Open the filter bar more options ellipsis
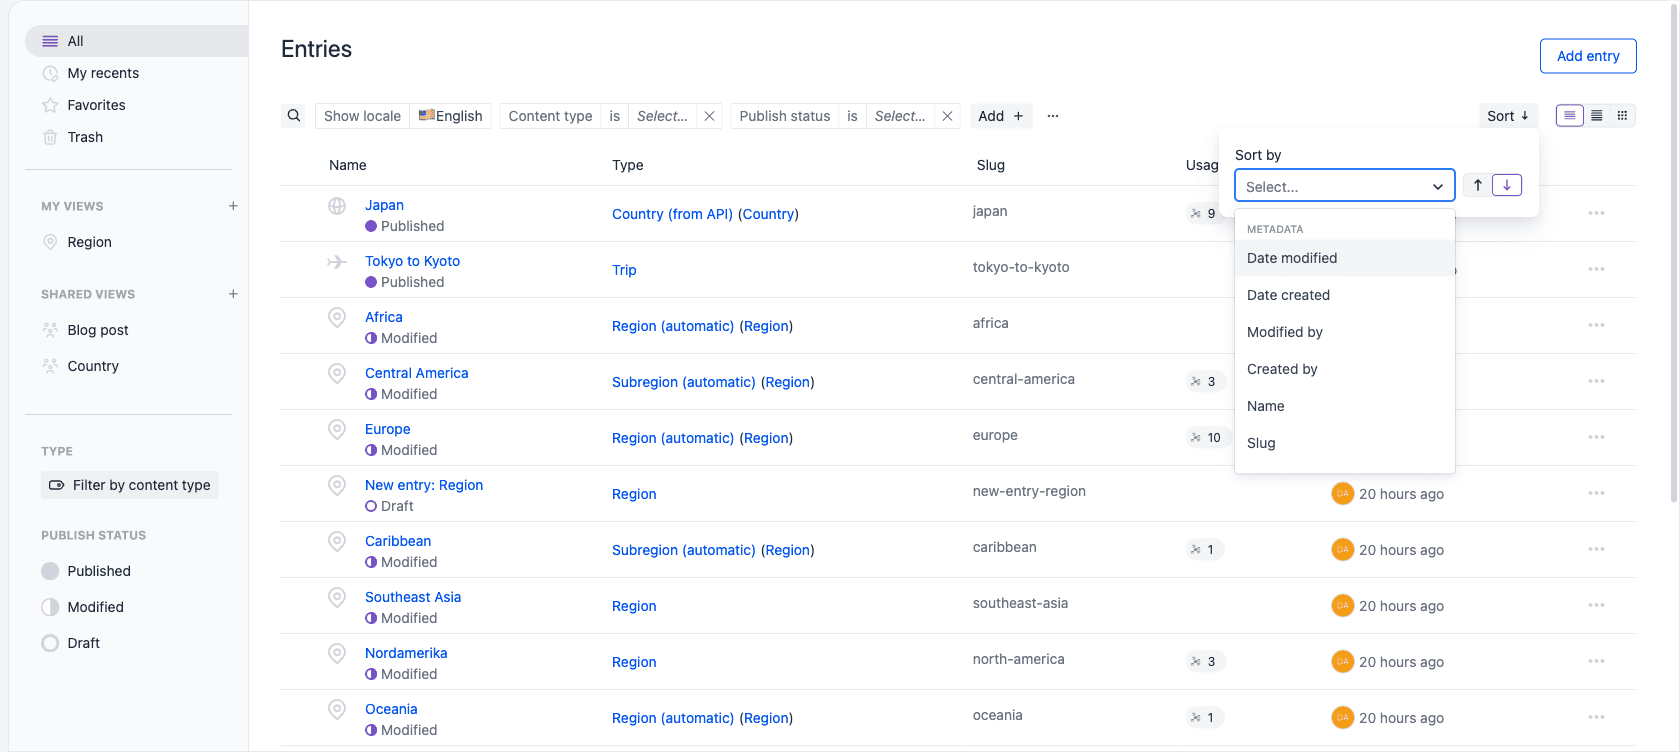 click(1053, 116)
